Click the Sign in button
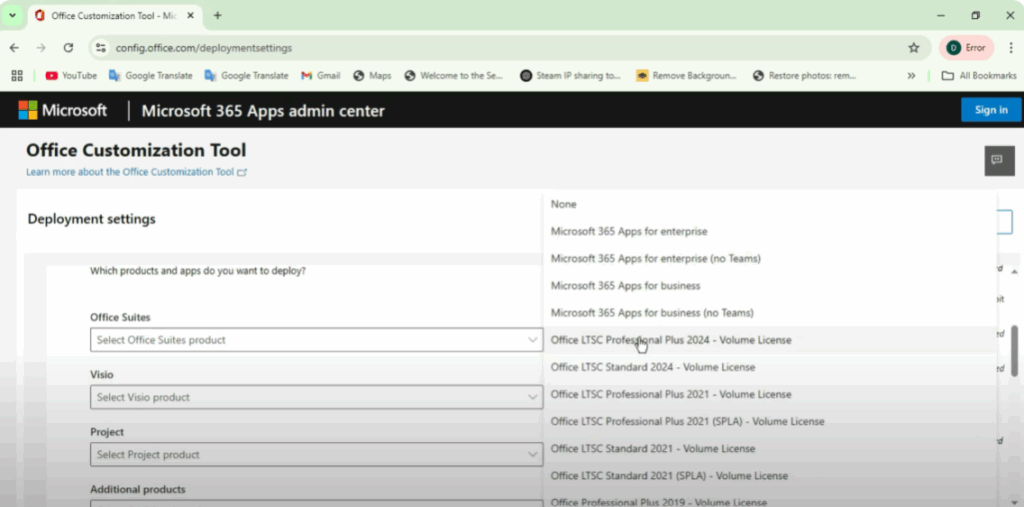 point(991,110)
